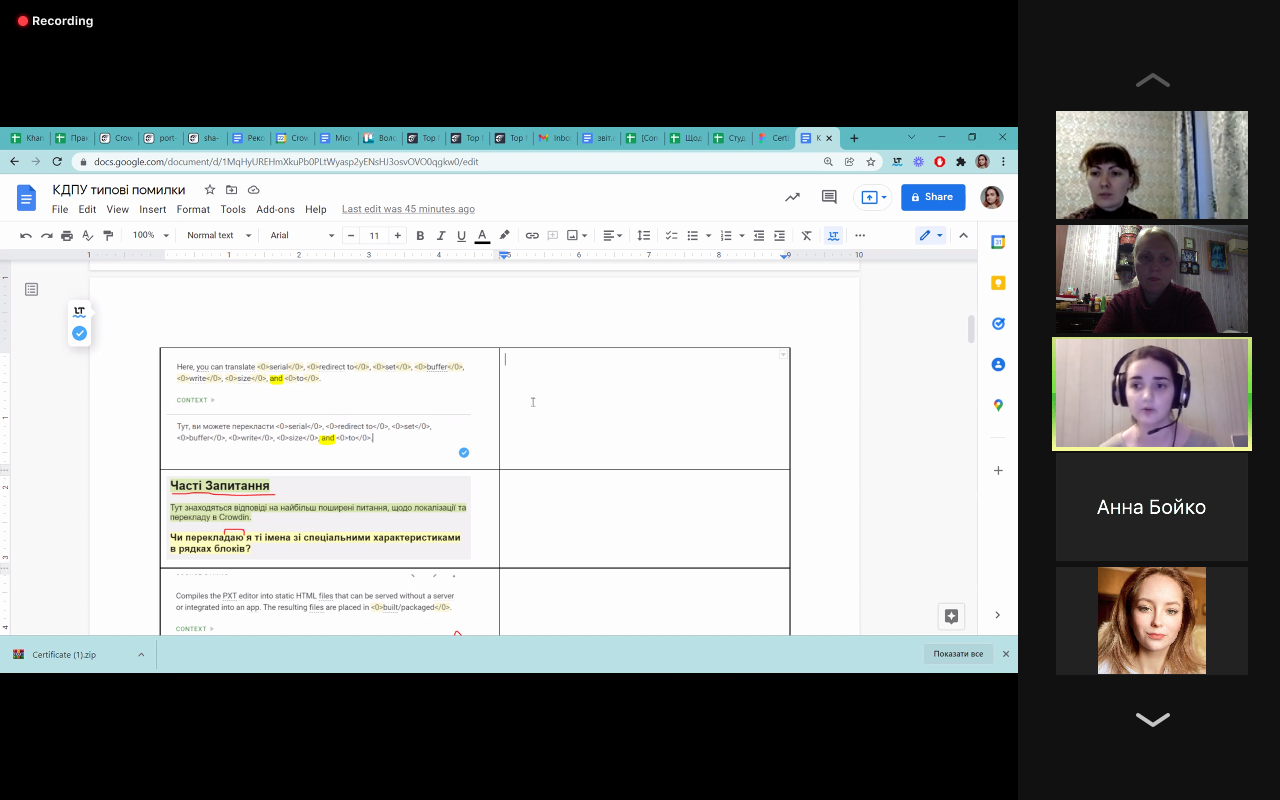Open 'Last edit was 45 minutes ago' link
The height and width of the screenshot is (800, 1280).
(x=408, y=210)
